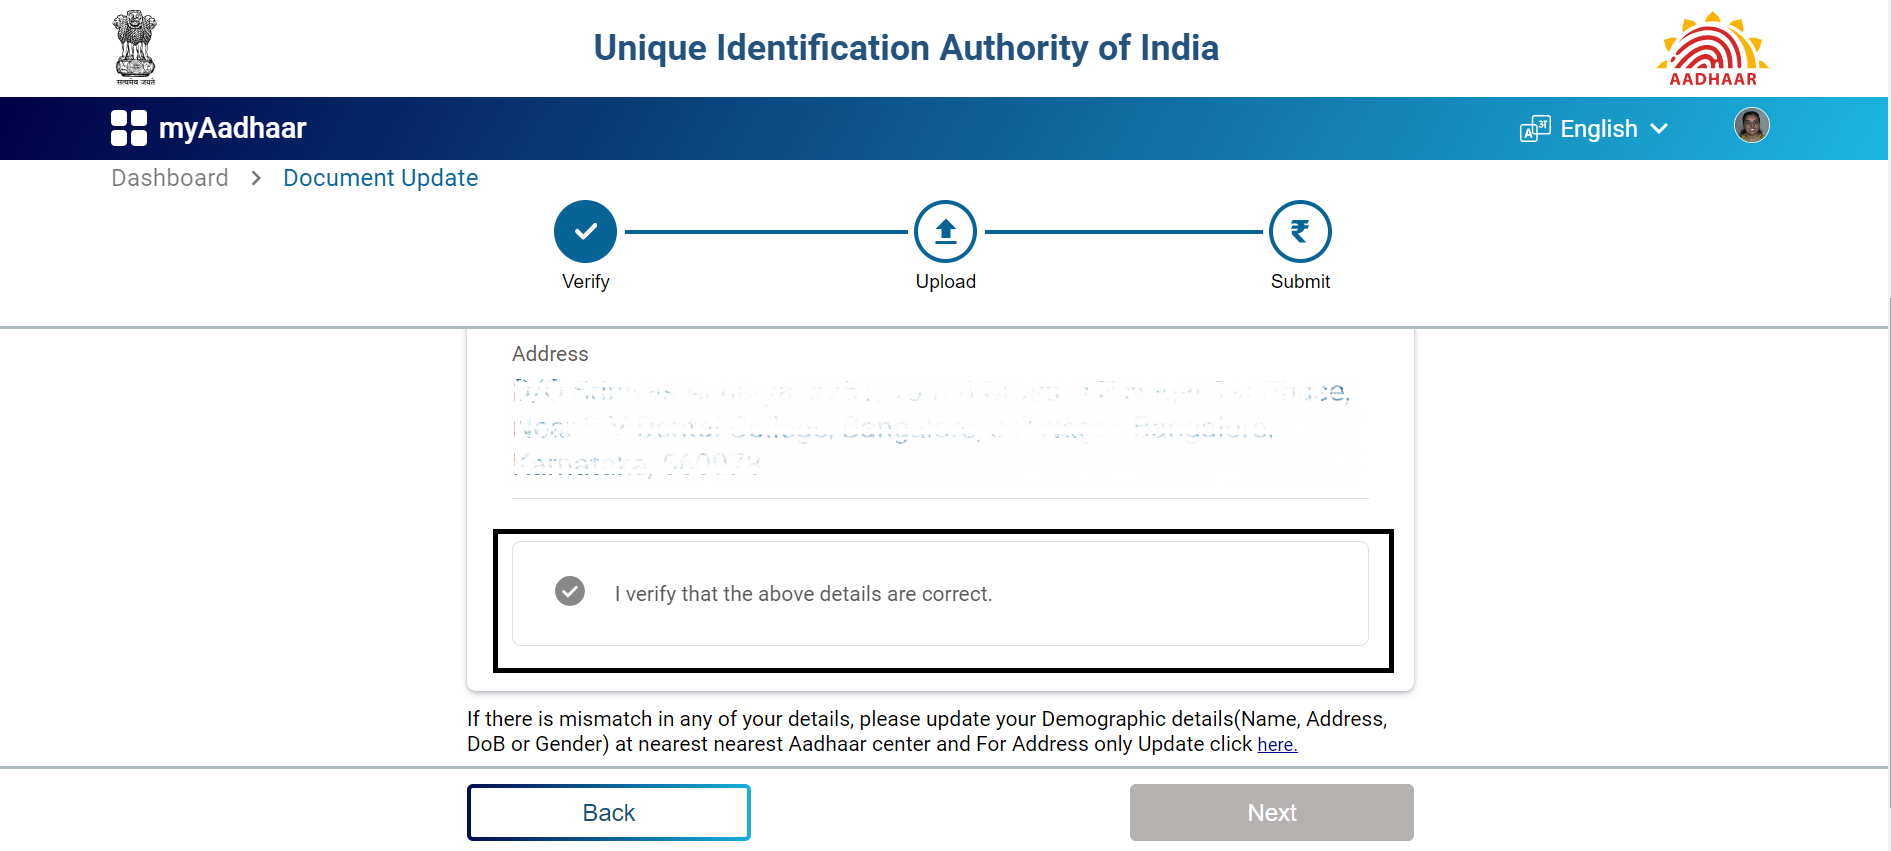Click the Verify-to-Upload progress line

pos(765,231)
